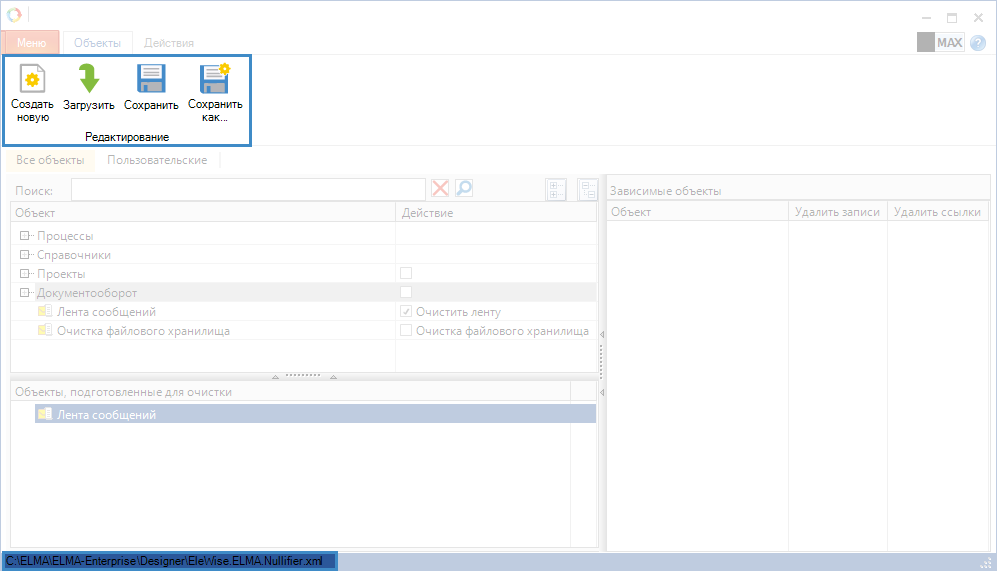Click the Объекты, подготовленные для очистки header
This screenshot has width=997, height=571.
(291, 392)
